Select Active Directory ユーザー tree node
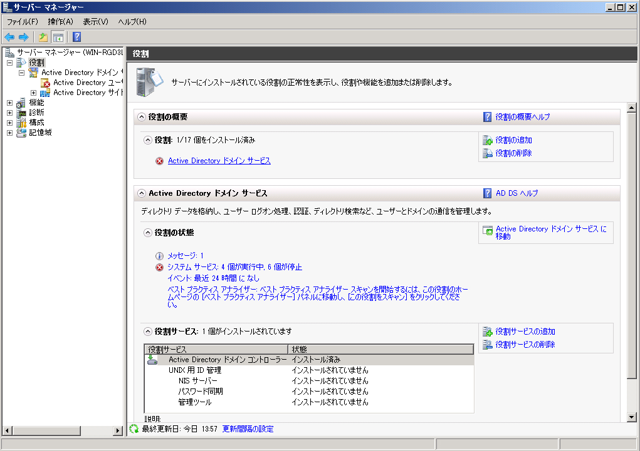The width and height of the screenshot is (640, 451). coord(87,82)
